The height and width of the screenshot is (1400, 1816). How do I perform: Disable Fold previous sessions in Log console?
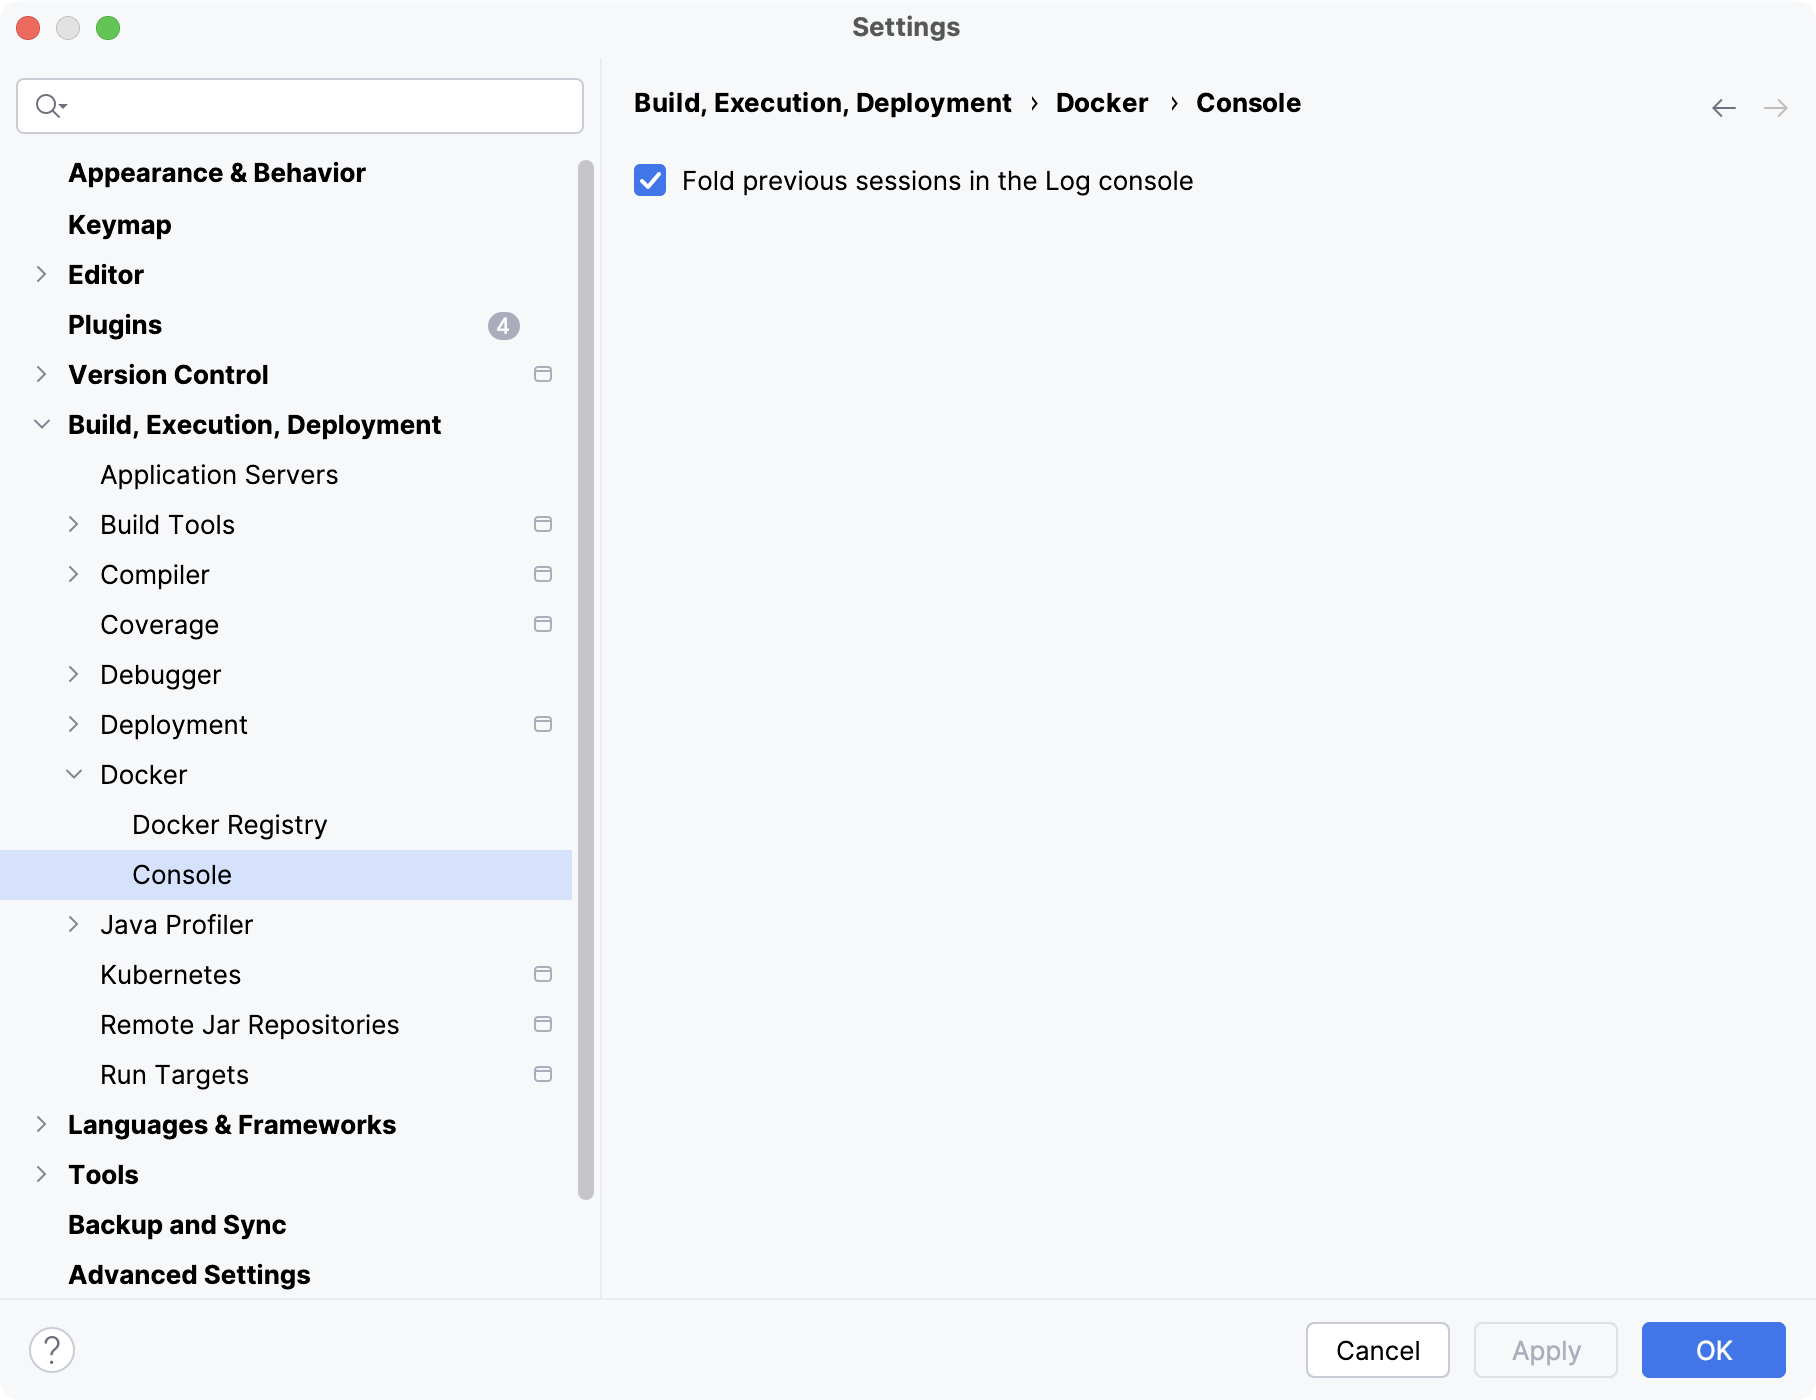(x=649, y=181)
